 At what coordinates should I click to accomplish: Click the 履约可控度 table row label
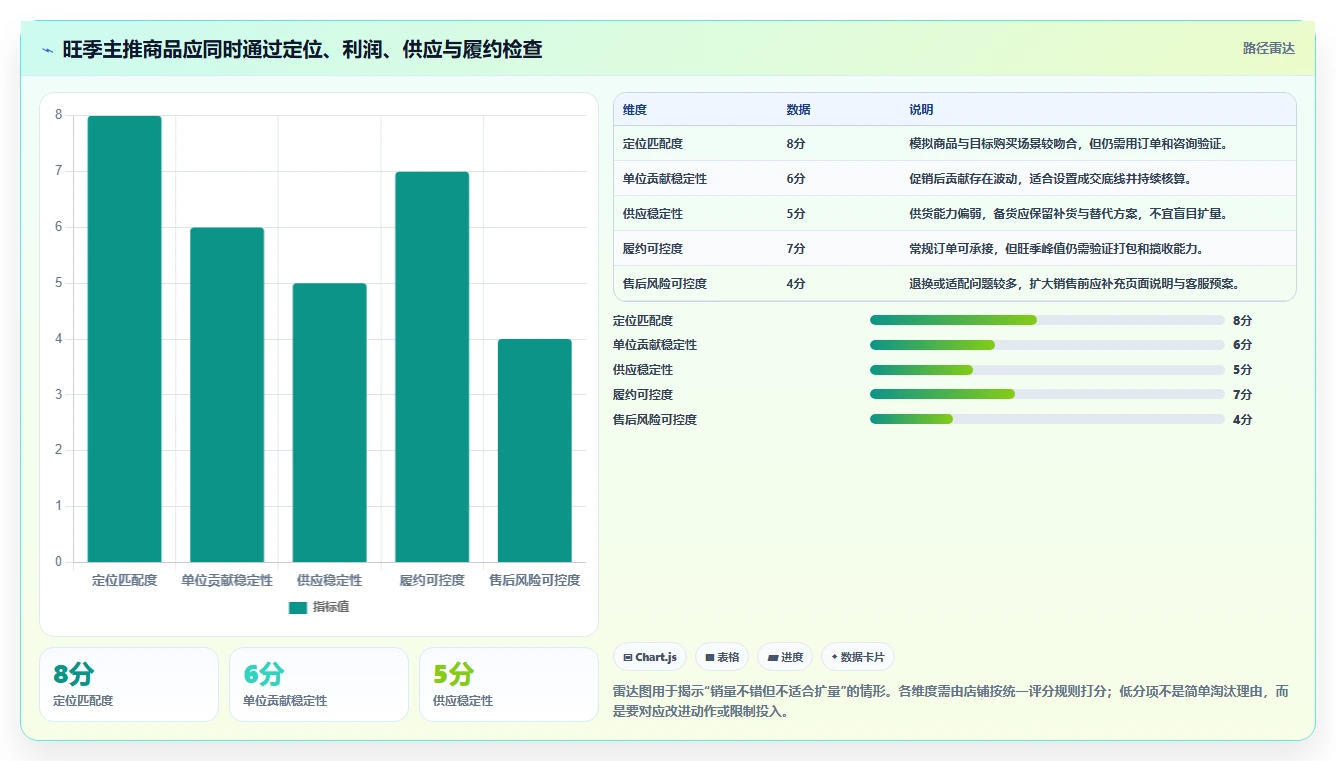tap(653, 249)
